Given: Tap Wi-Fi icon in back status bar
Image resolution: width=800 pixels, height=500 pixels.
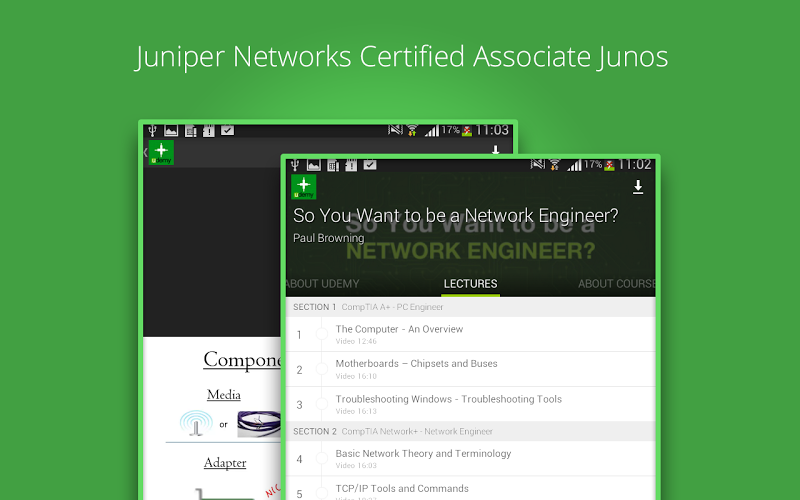Looking at the screenshot, I should coord(412,131).
